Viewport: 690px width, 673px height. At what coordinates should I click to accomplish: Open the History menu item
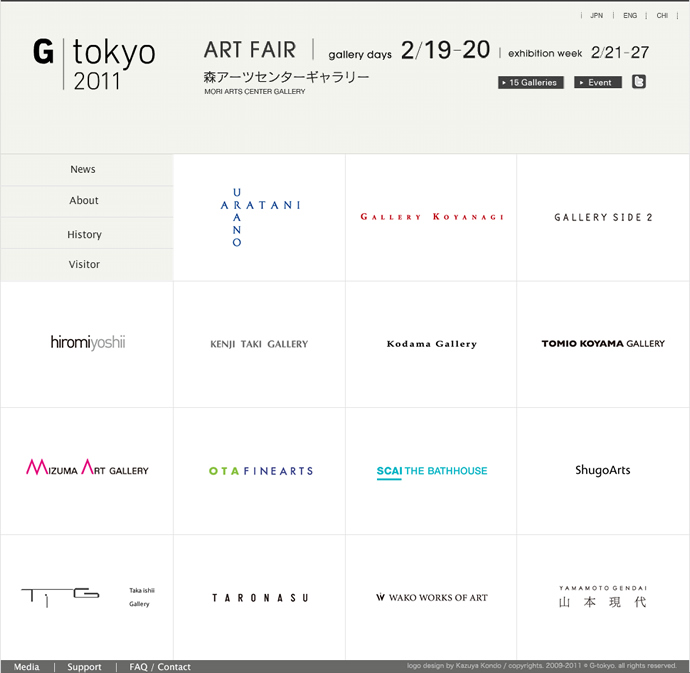(87, 234)
